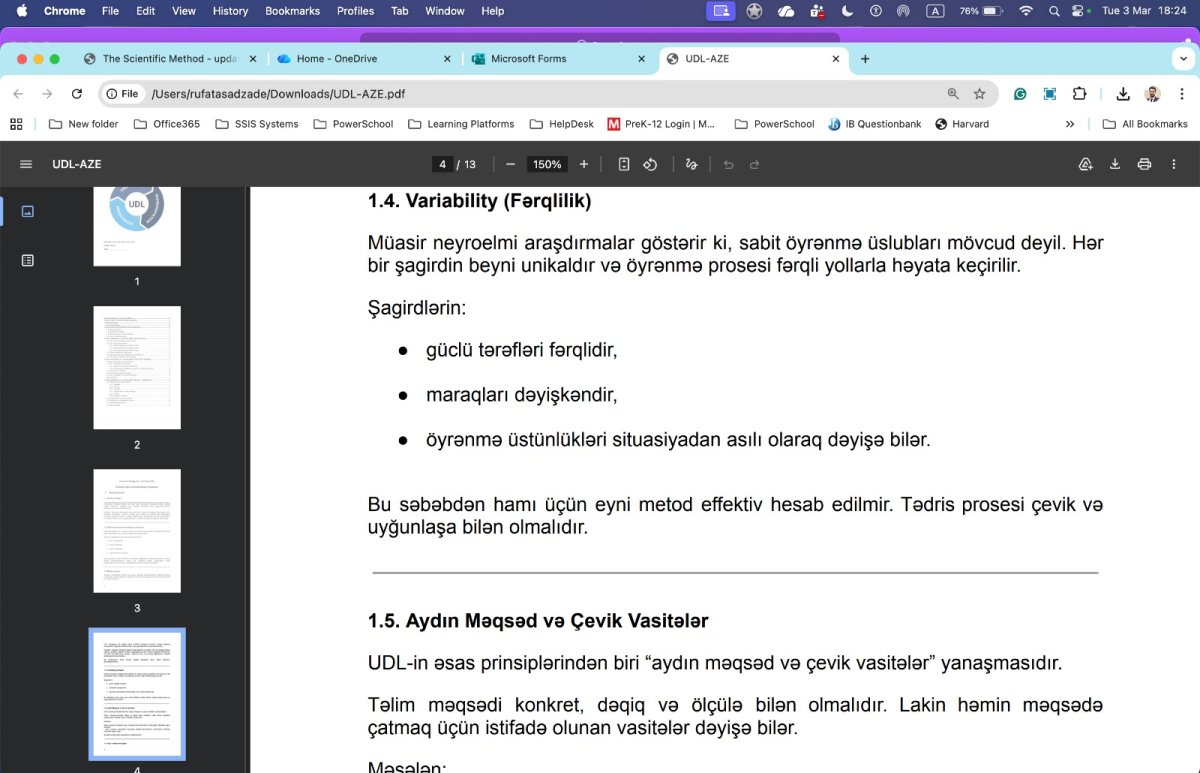Open PDF viewer more actions menu
The width and height of the screenshot is (1200, 773).
pos(1174,164)
